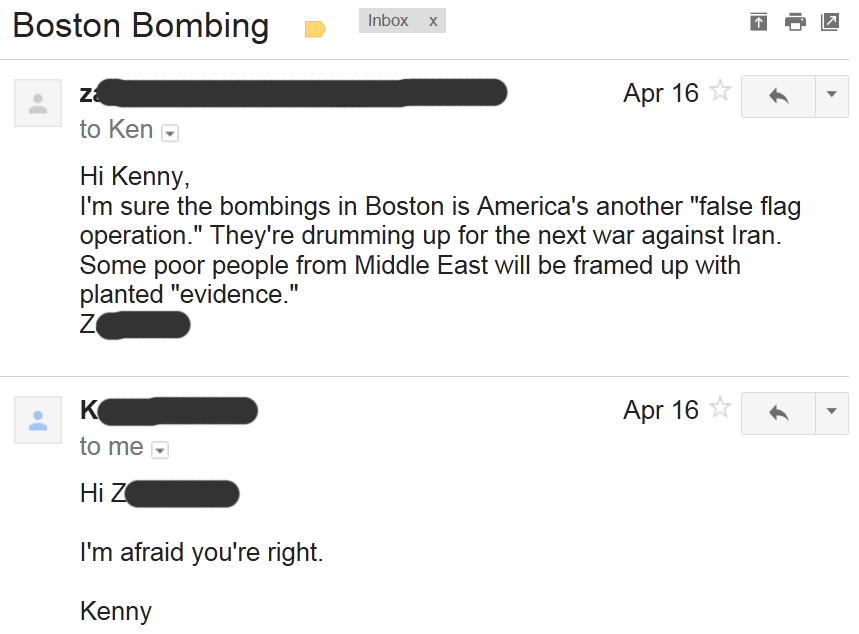Click the second sender's avatar picture
The image size is (859, 634).
[38, 419]
